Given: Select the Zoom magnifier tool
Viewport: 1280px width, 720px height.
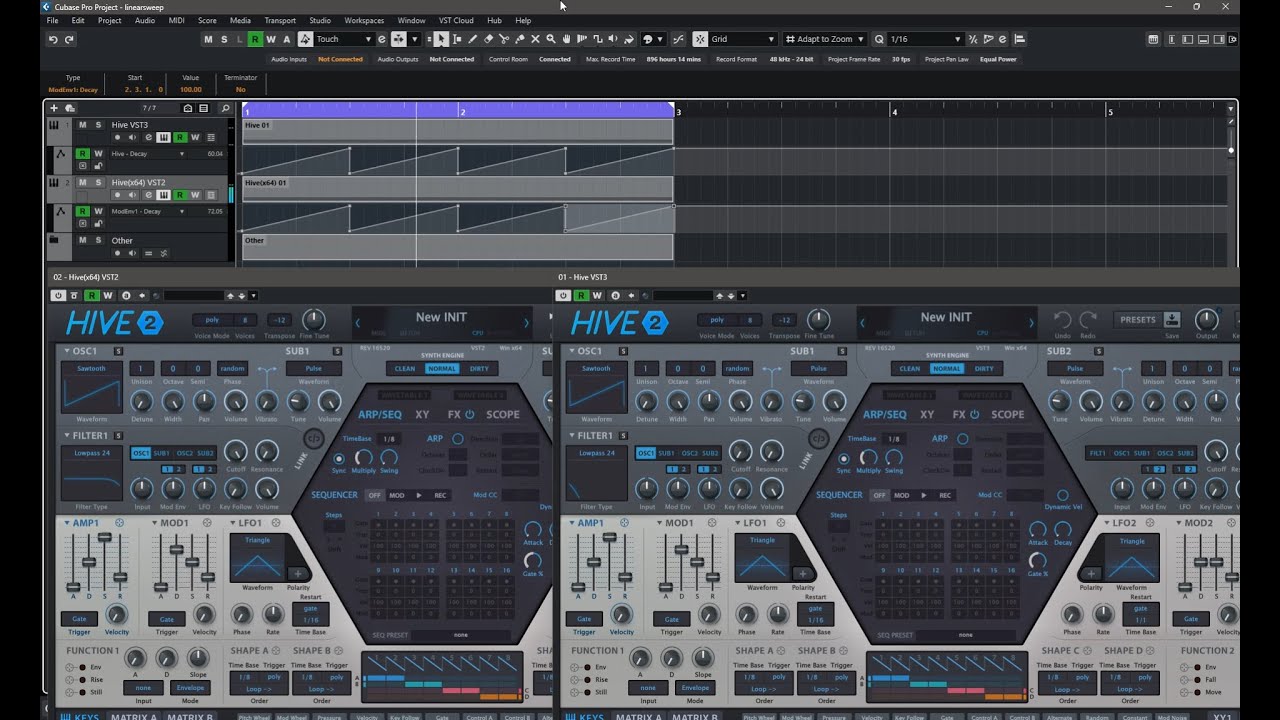Looking at the screenshot, I should tap(551, 39).
